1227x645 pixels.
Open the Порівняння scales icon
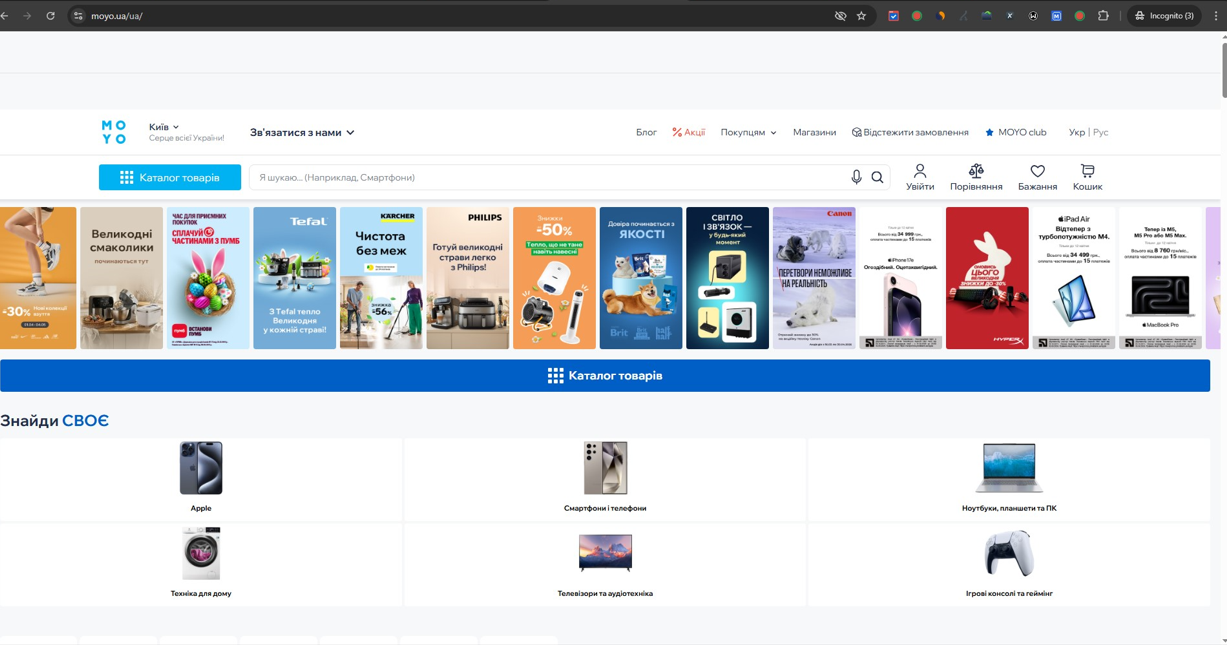976,177
